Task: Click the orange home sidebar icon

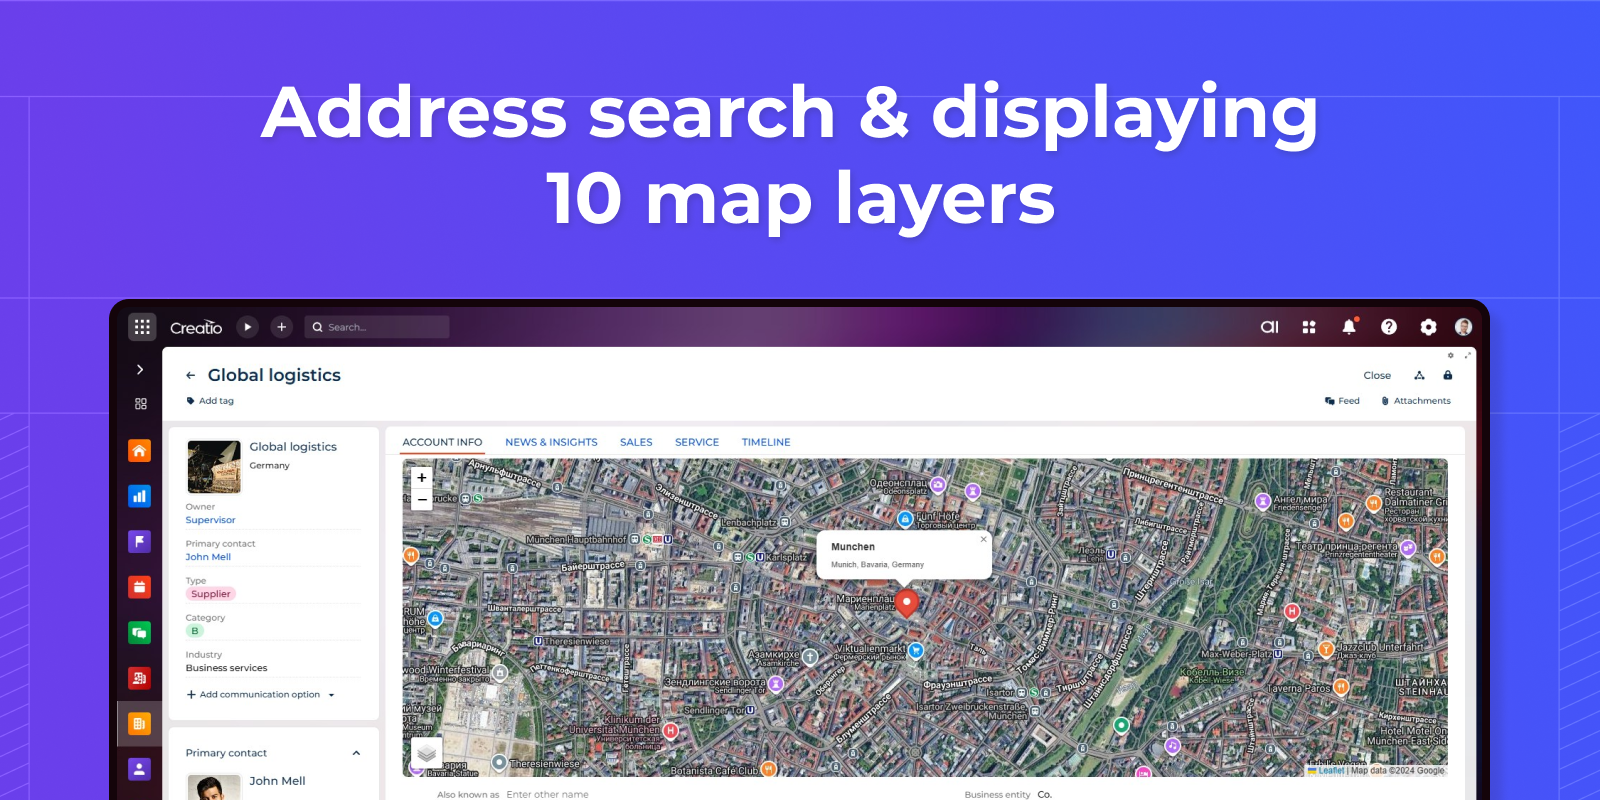Action: (140, 451)
